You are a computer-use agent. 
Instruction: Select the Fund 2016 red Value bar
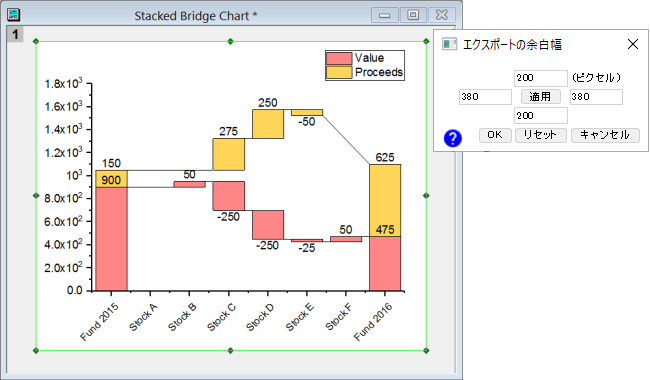click(x=385, y=264)
